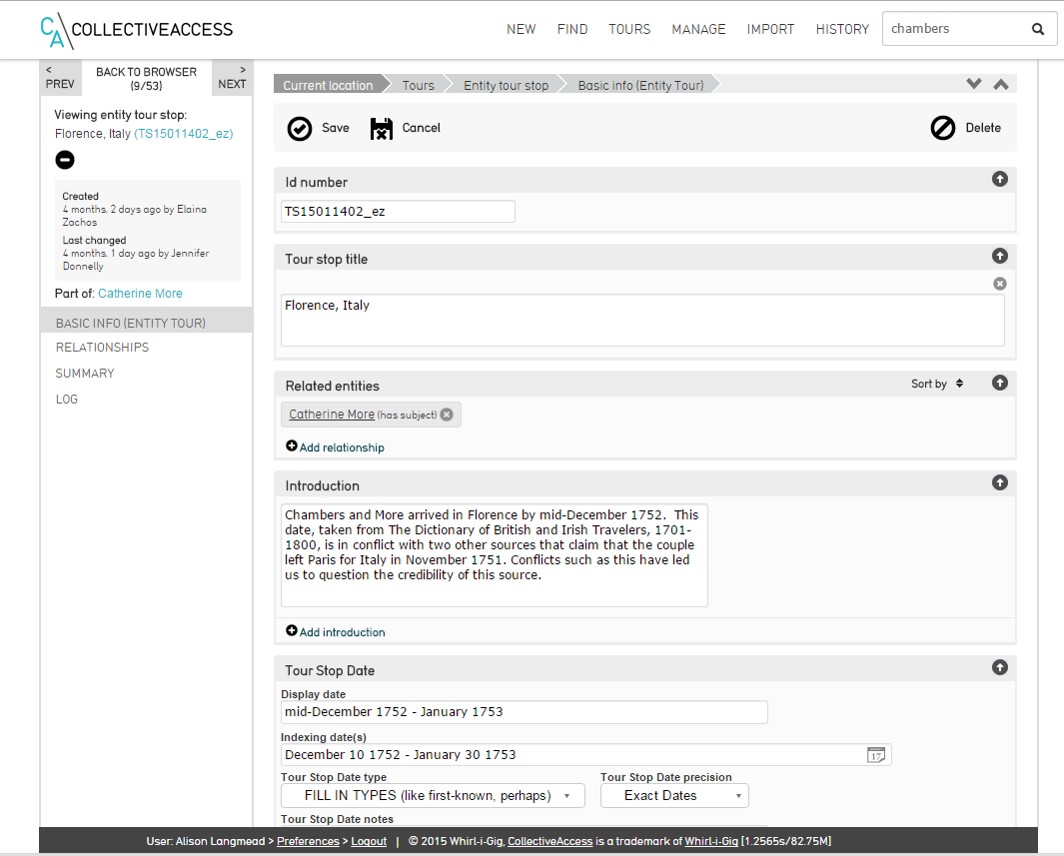Click the Cancel disk icon
The width and height of the screenshot is (1064, 856).
pos(381,128)
